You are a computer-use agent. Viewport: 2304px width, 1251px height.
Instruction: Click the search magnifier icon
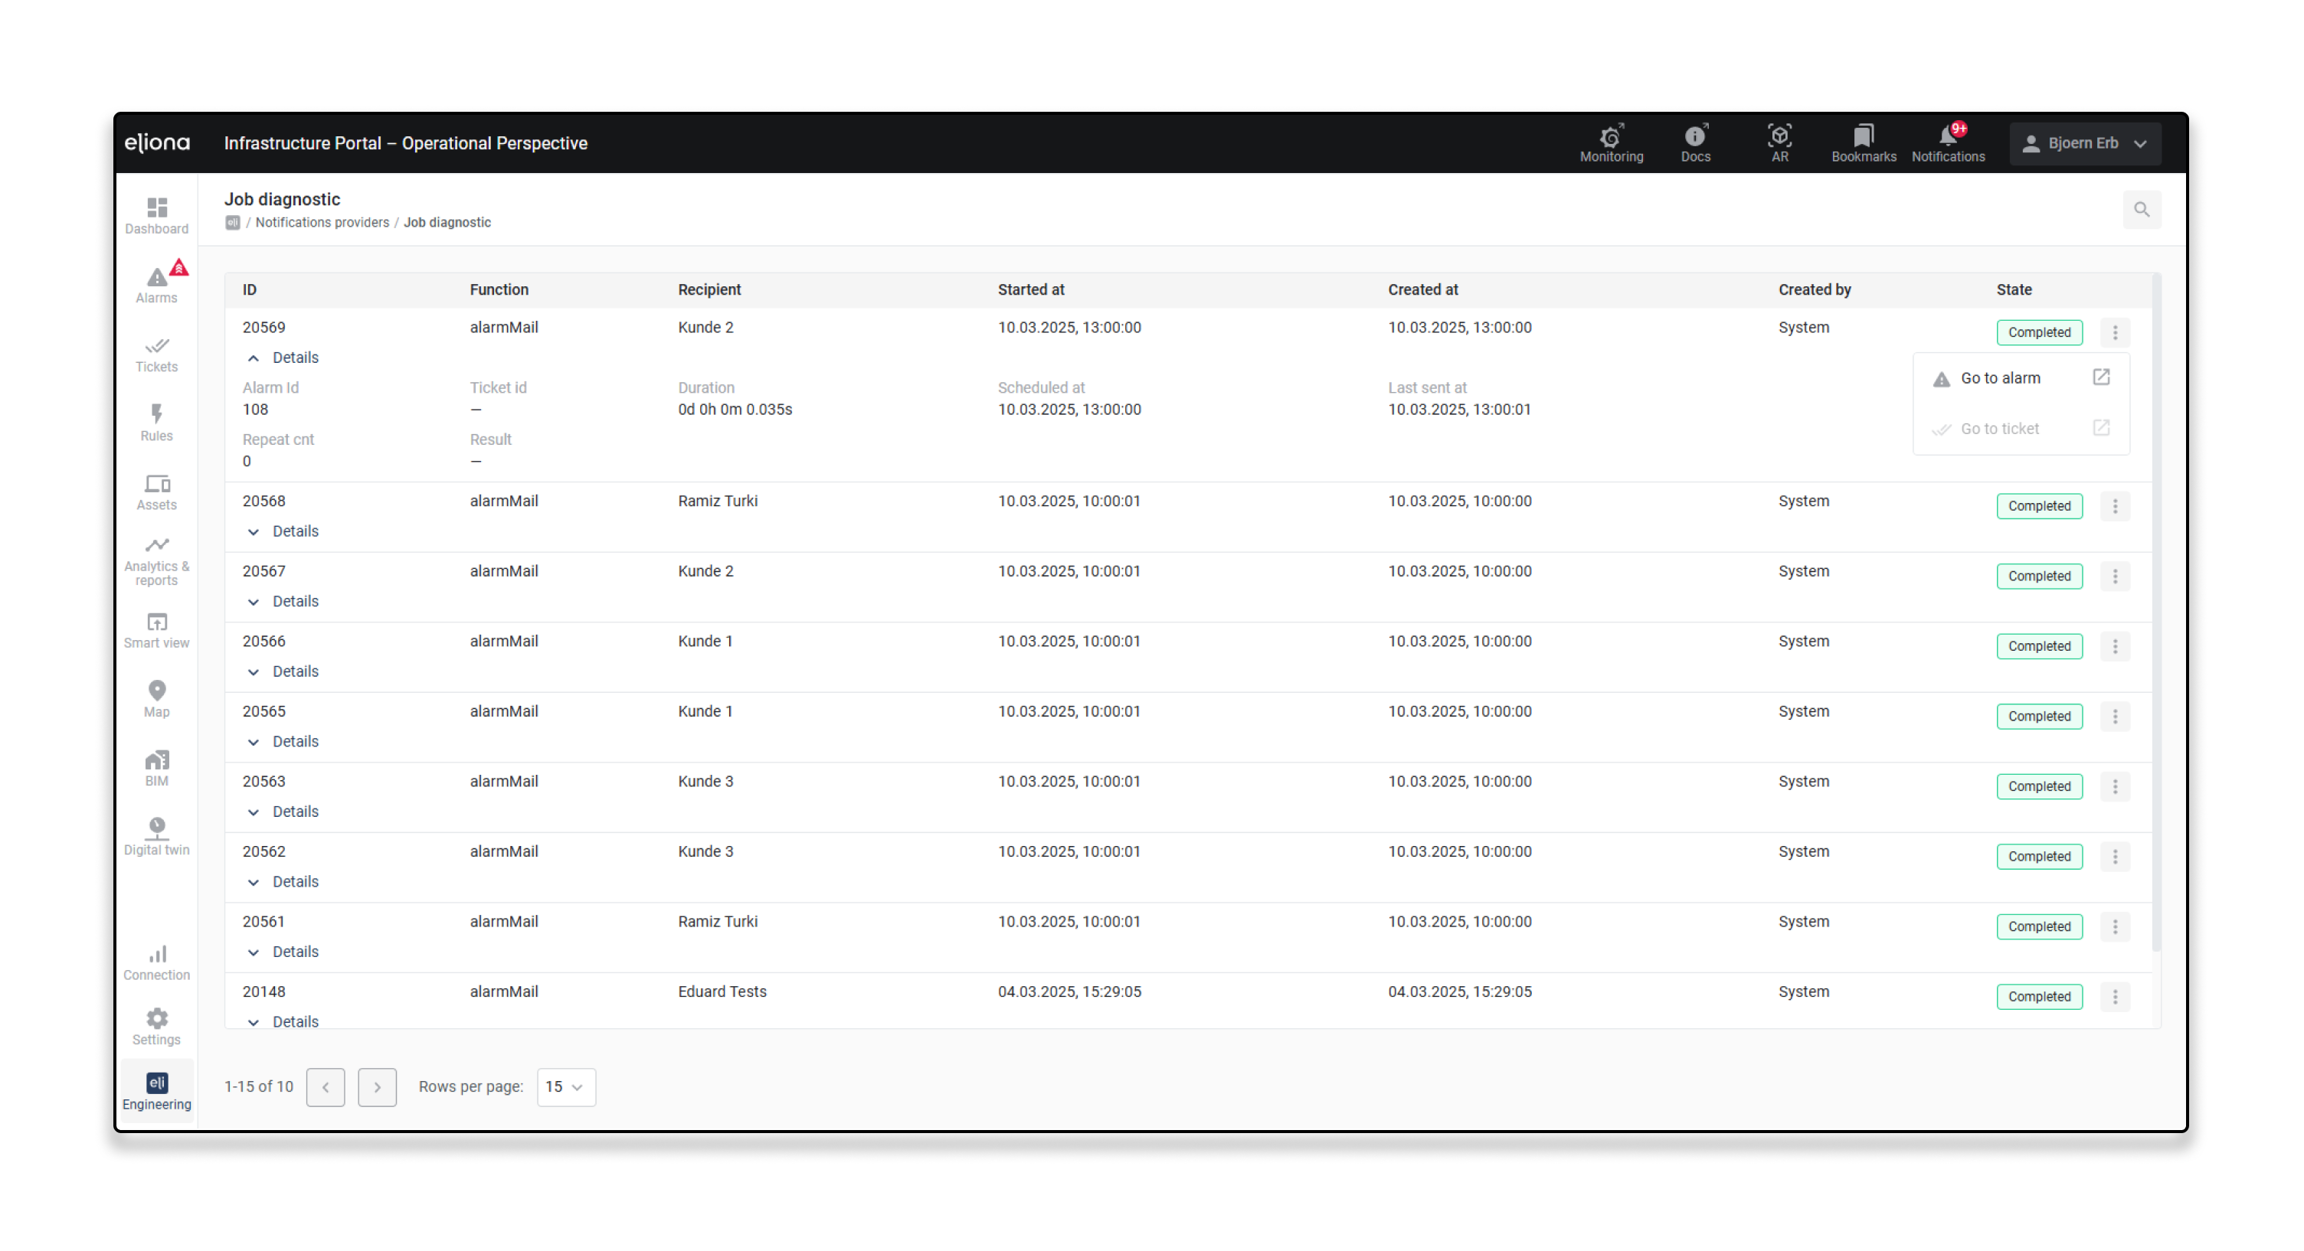click(2141, 209)
